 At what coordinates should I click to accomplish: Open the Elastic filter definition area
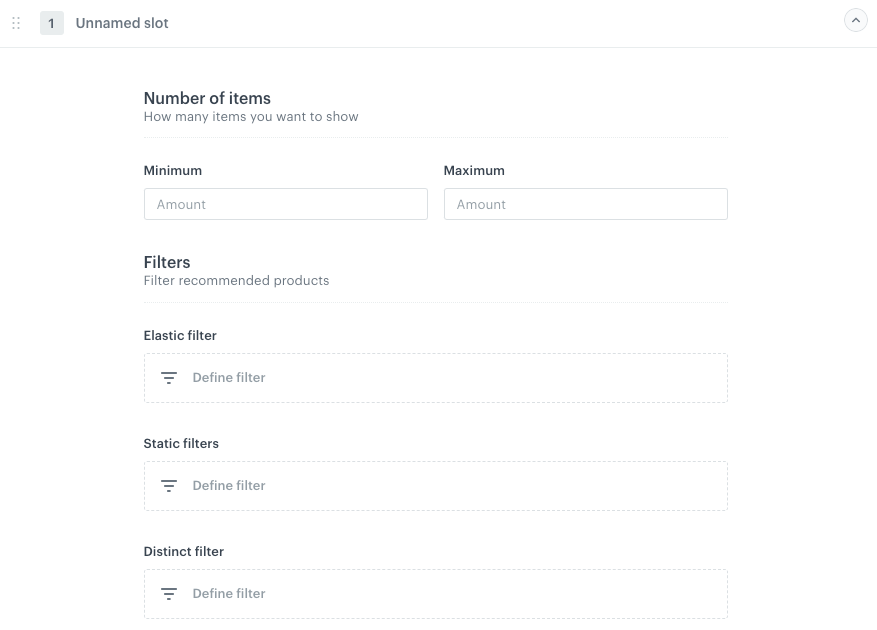[x=435, y=377]
